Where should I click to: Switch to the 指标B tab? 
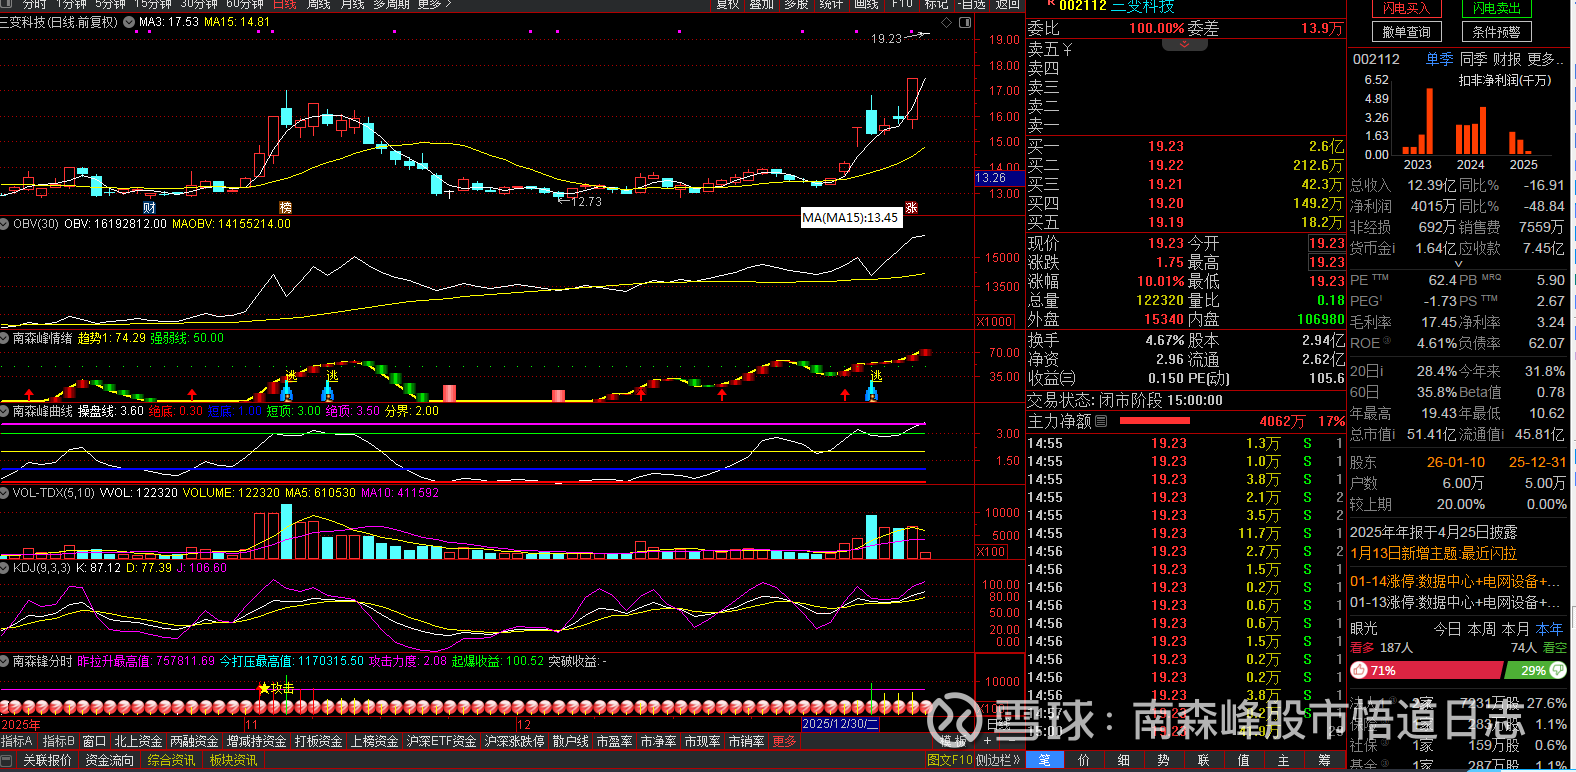point(59,741)
